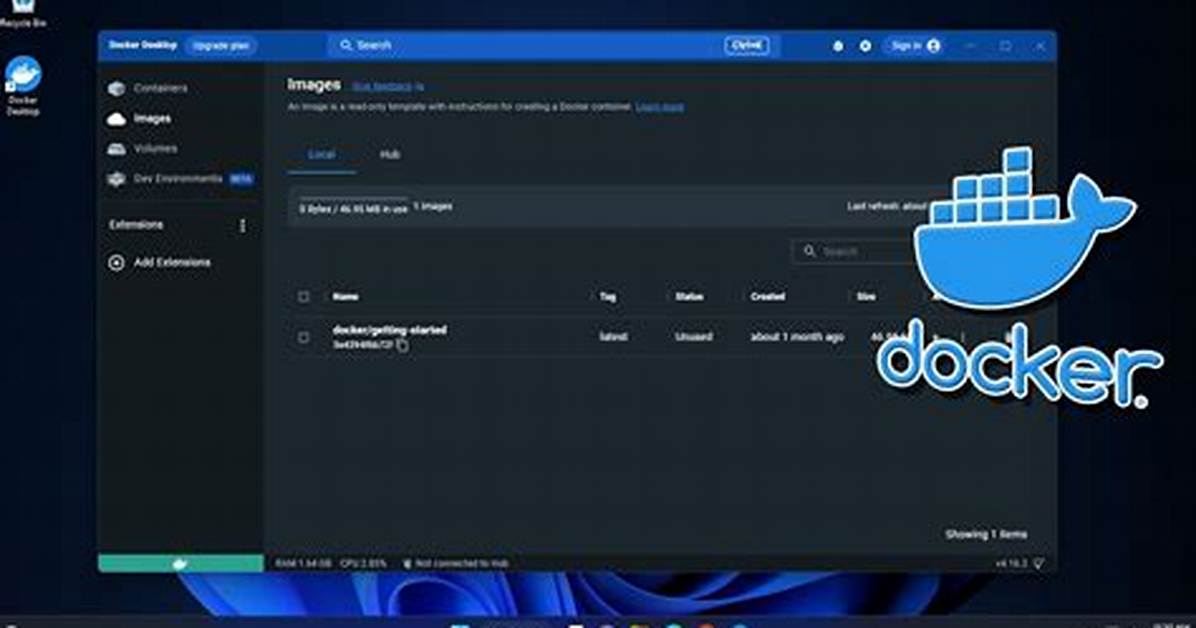
Task: Open the Extensions three-dot menu
Action: tap(243, 226)
